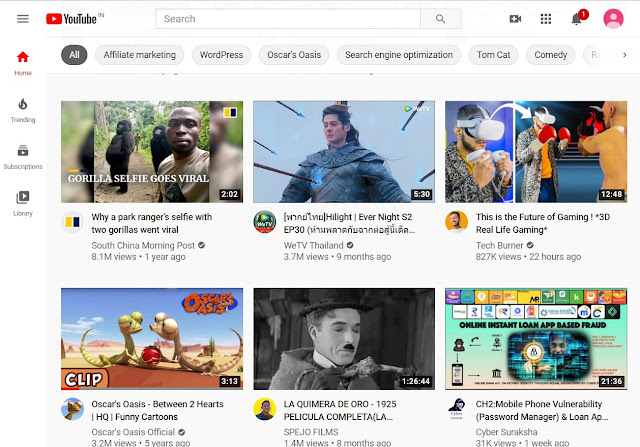This screenshot has height=447, width=640.
Task: Select the Oscar's Oasis chip
Action: point(294,55)
